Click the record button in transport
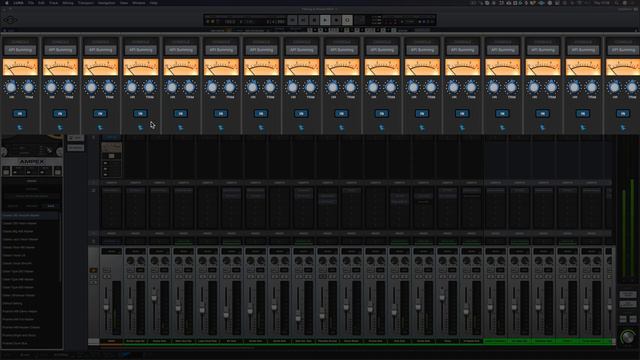 point(336,20)
